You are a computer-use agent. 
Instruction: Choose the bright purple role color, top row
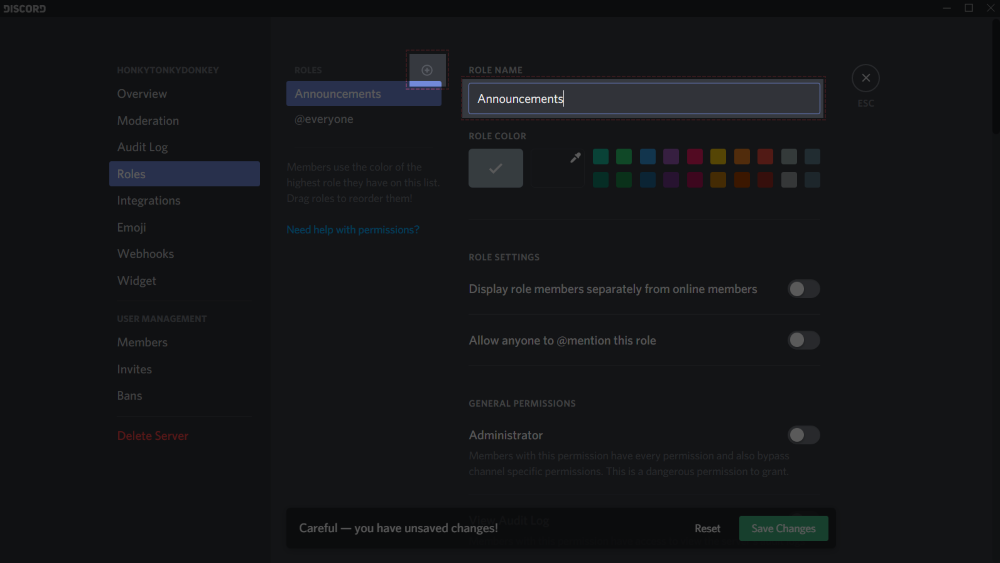[x=671, y=156]
